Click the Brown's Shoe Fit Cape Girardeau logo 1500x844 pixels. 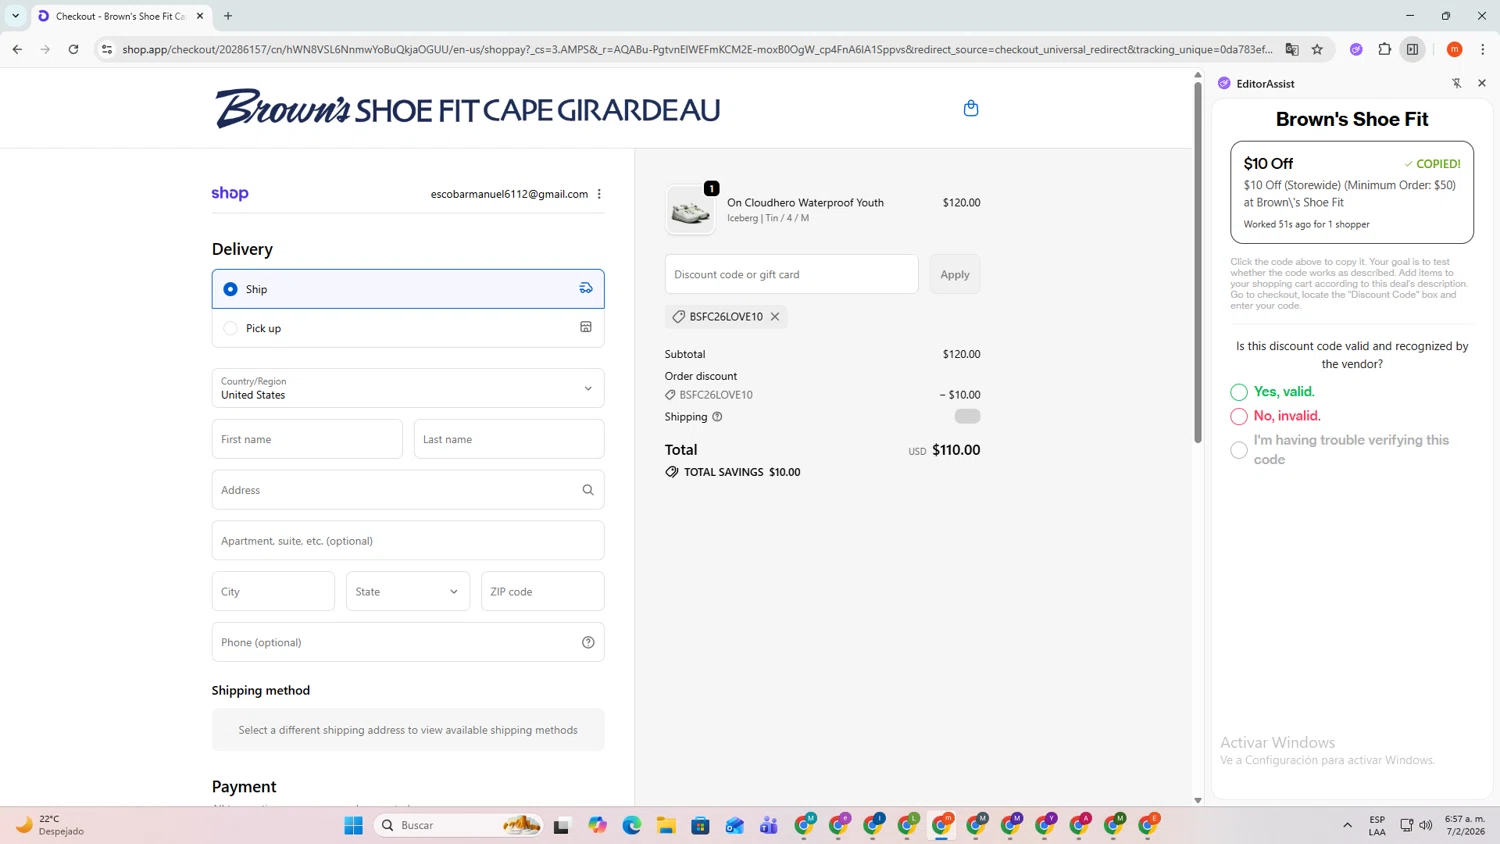click(x=467, y=108)
